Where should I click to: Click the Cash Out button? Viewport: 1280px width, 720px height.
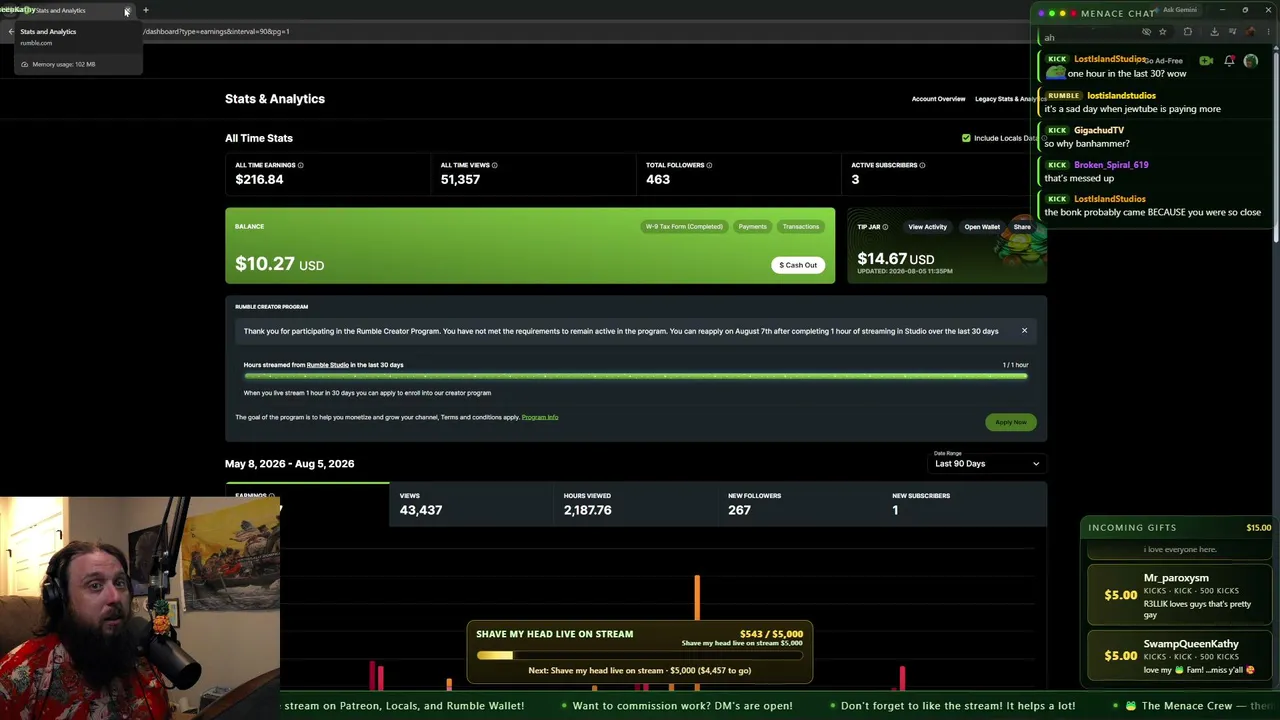coord(798,265)
